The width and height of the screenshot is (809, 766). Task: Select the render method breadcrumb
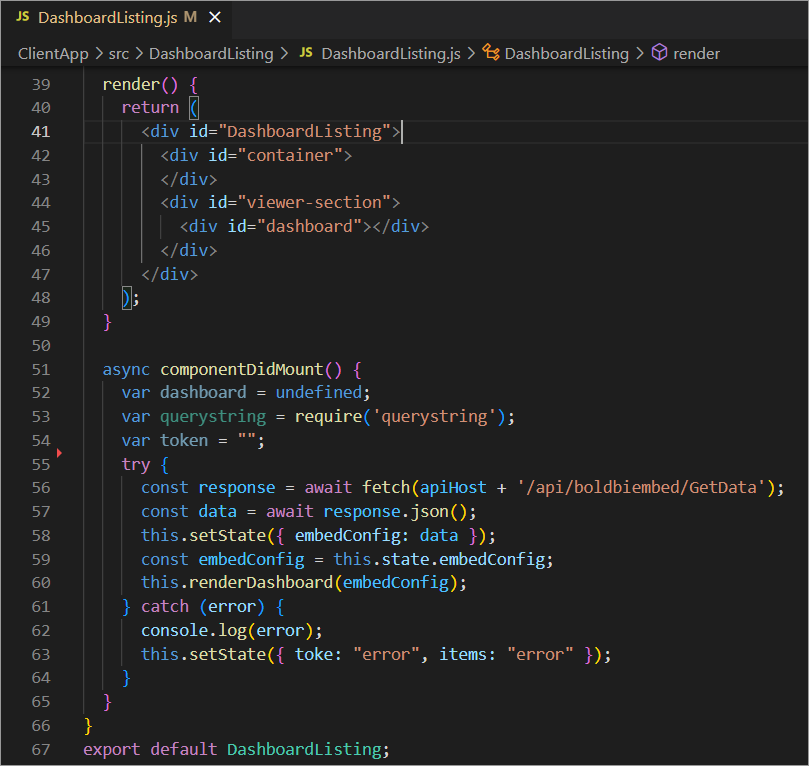696,53
